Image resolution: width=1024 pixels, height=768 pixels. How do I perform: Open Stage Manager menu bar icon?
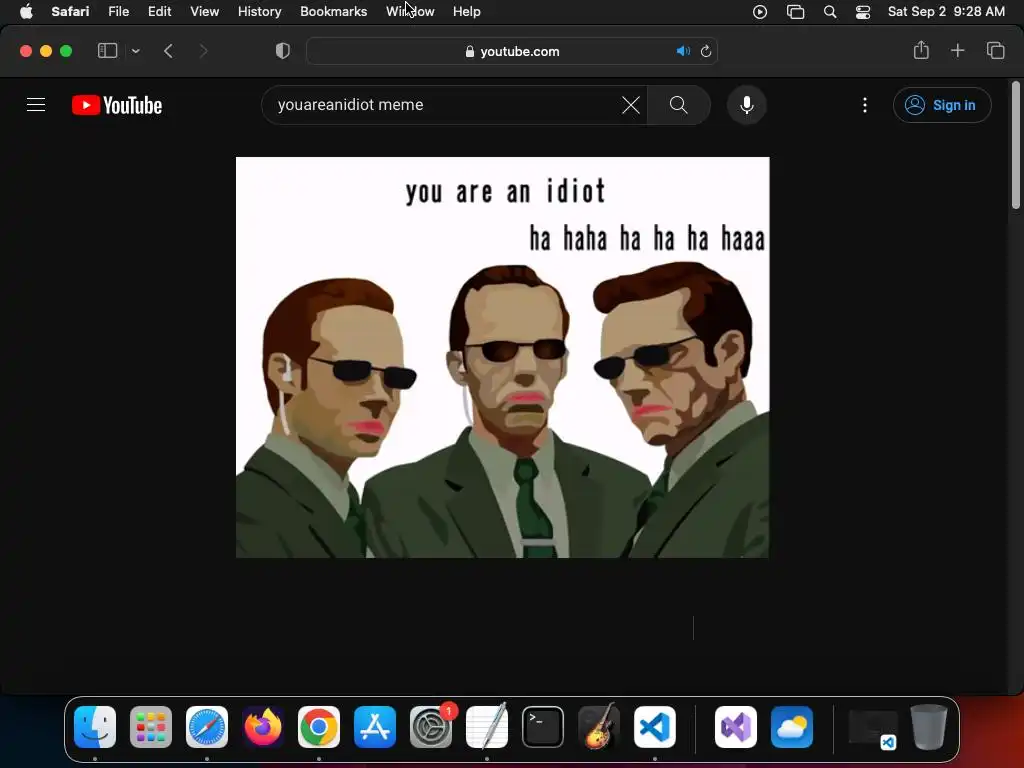click(x=795, y=12)
